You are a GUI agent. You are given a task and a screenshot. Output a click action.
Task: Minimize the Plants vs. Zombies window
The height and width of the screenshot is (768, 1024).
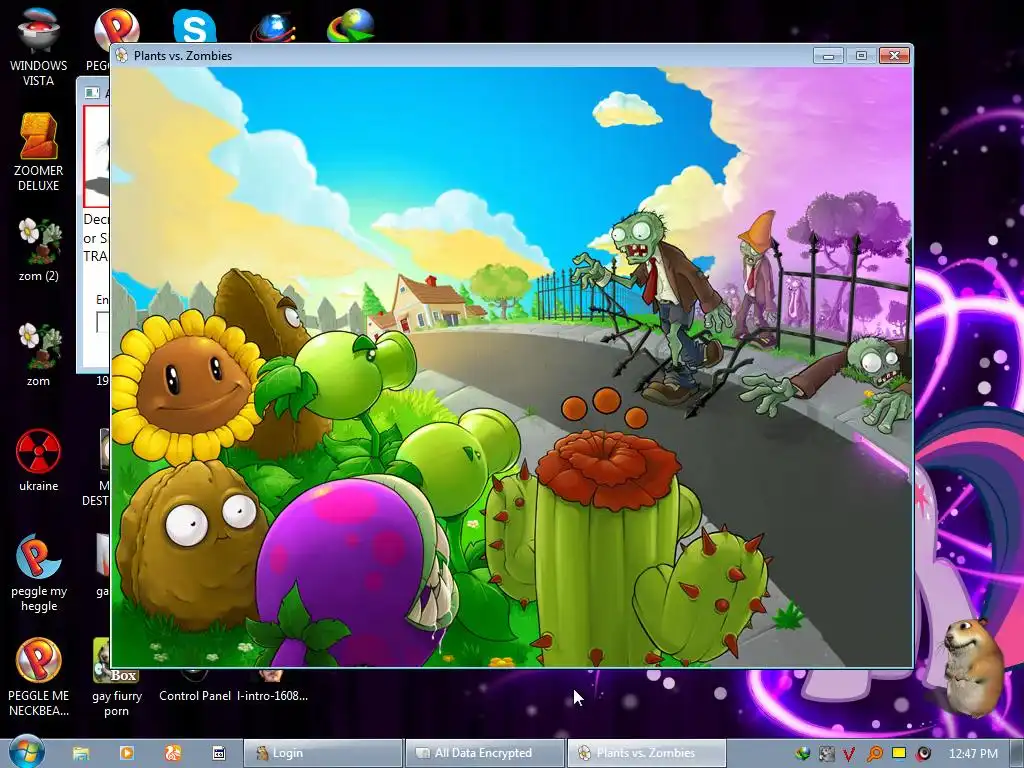click(x=828, y=56)
